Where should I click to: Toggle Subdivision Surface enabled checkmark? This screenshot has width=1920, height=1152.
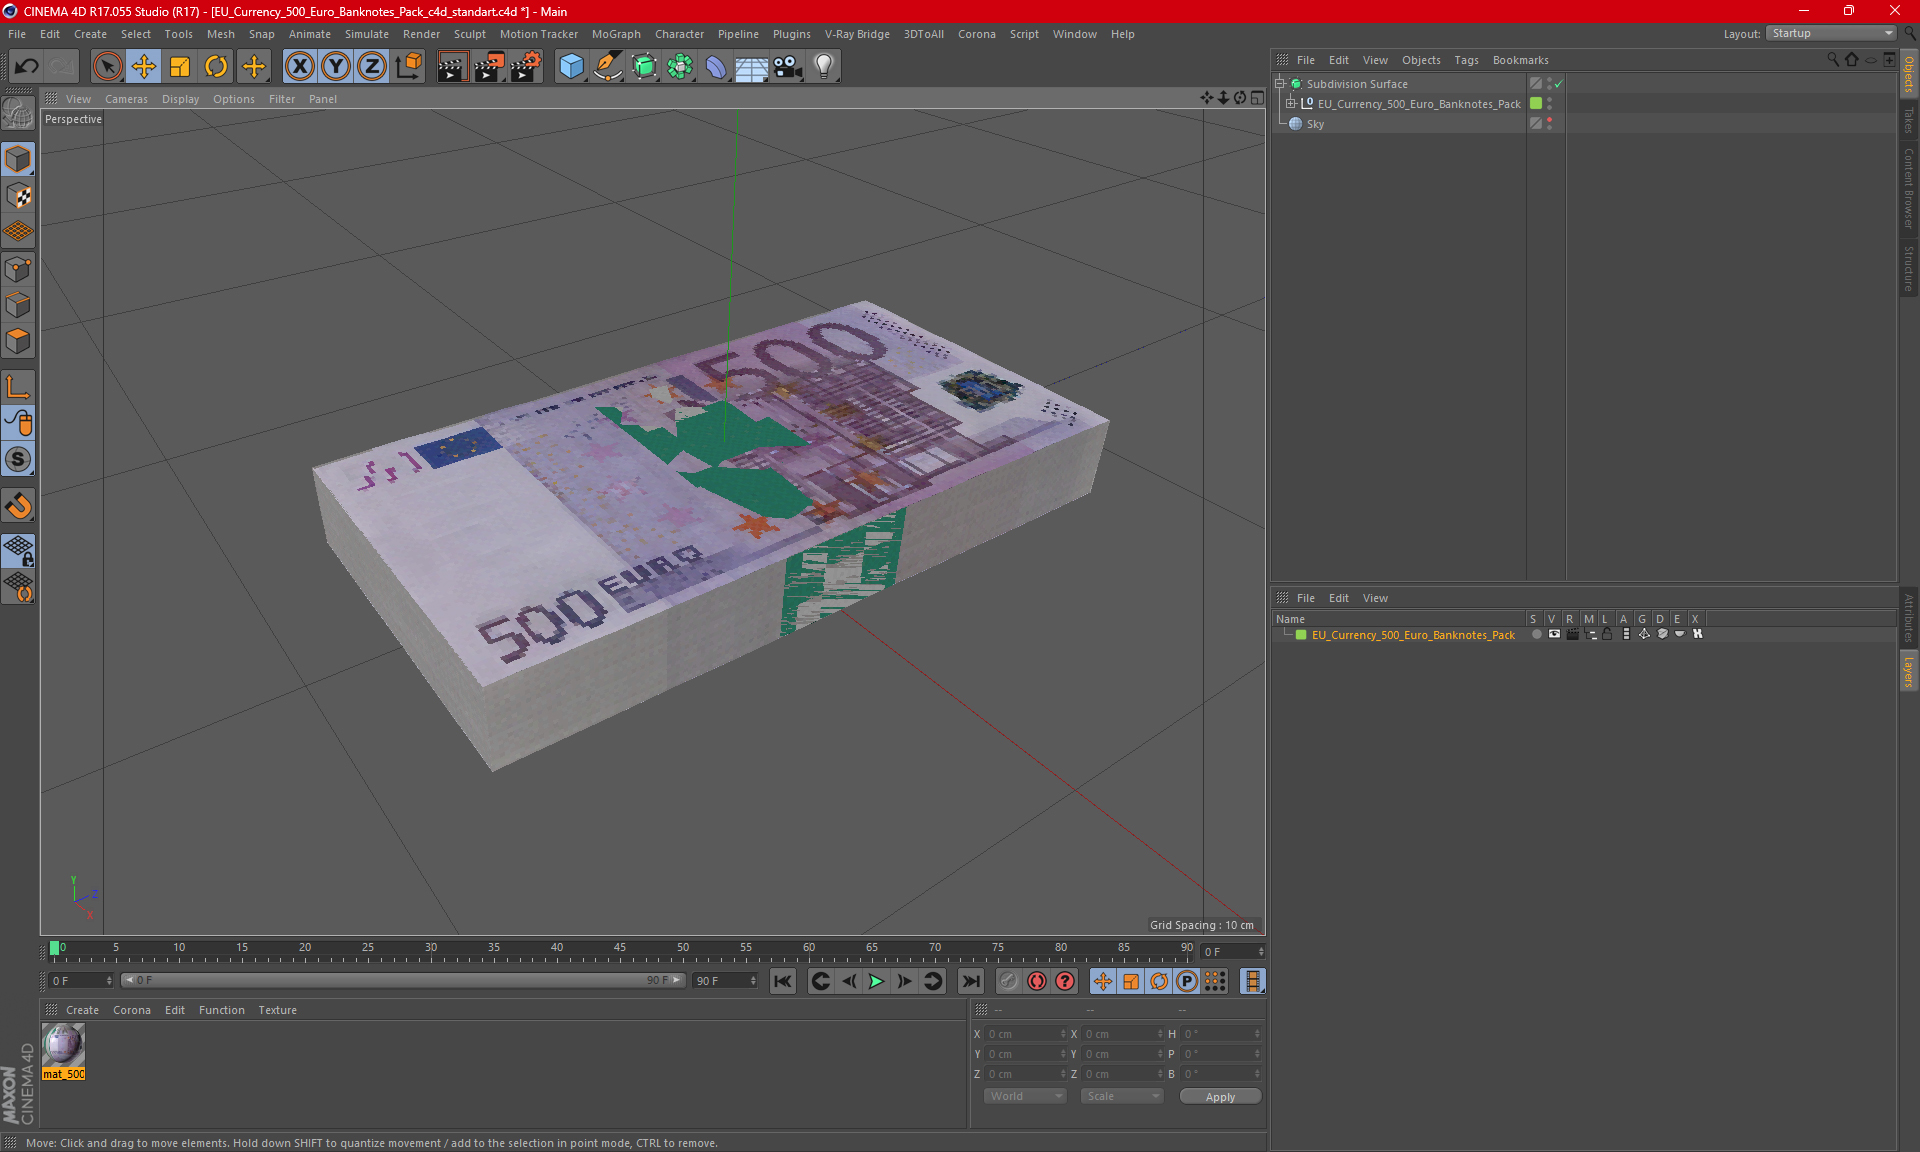click(x=1558, y=84)
